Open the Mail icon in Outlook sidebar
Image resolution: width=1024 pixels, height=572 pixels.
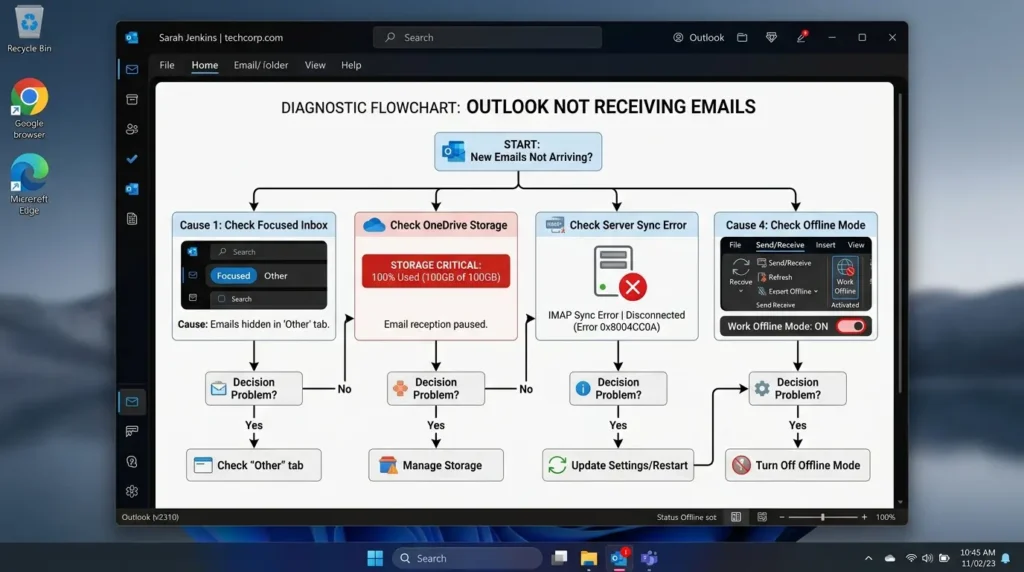click(132, 69)
